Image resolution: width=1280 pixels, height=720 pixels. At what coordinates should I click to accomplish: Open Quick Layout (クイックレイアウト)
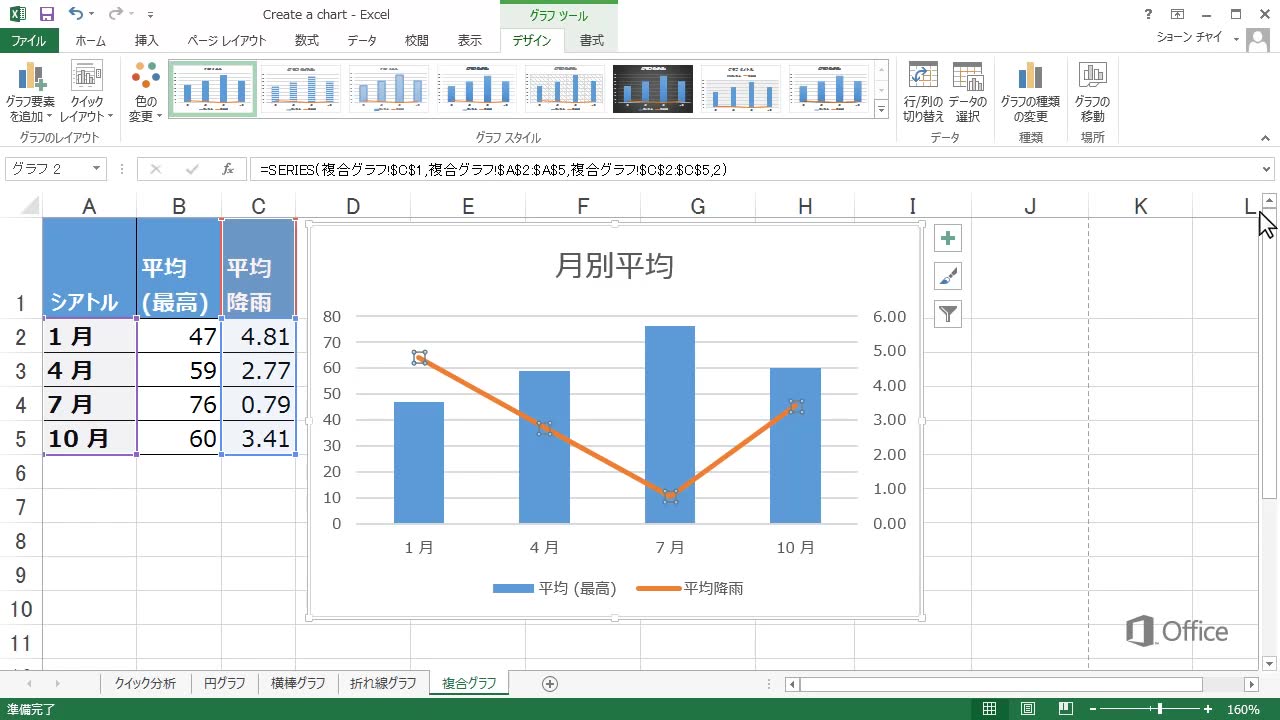[x=87, y=91]
